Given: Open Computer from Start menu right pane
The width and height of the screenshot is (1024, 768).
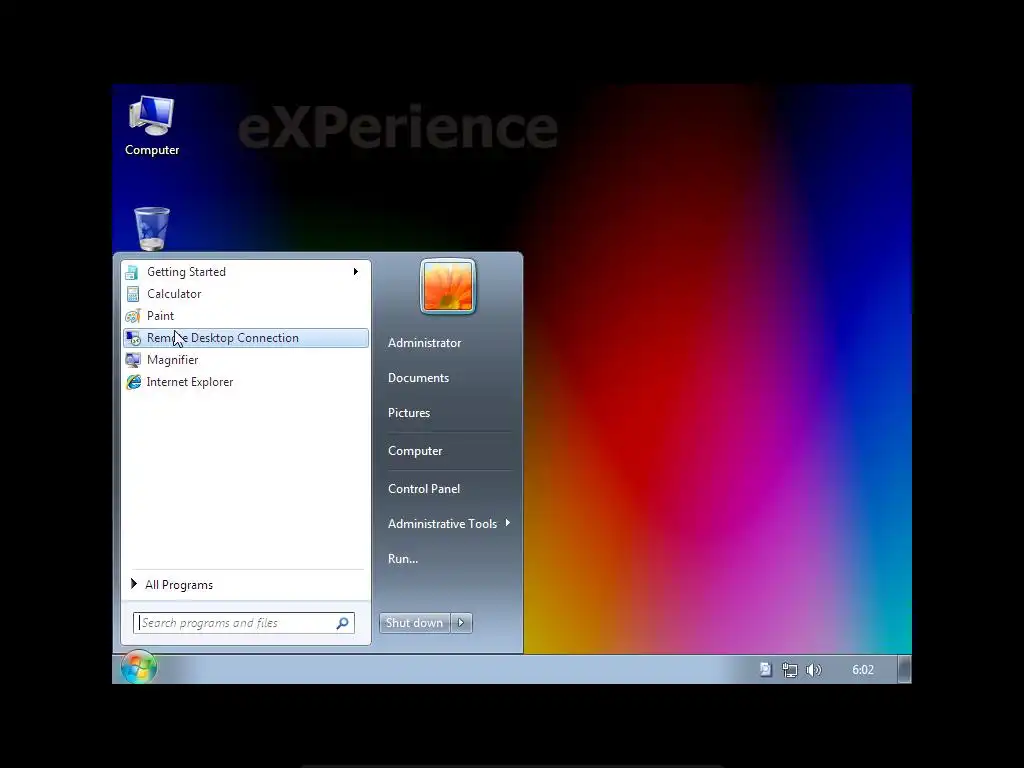Looking at the screenshot, I should pos(415,451).
